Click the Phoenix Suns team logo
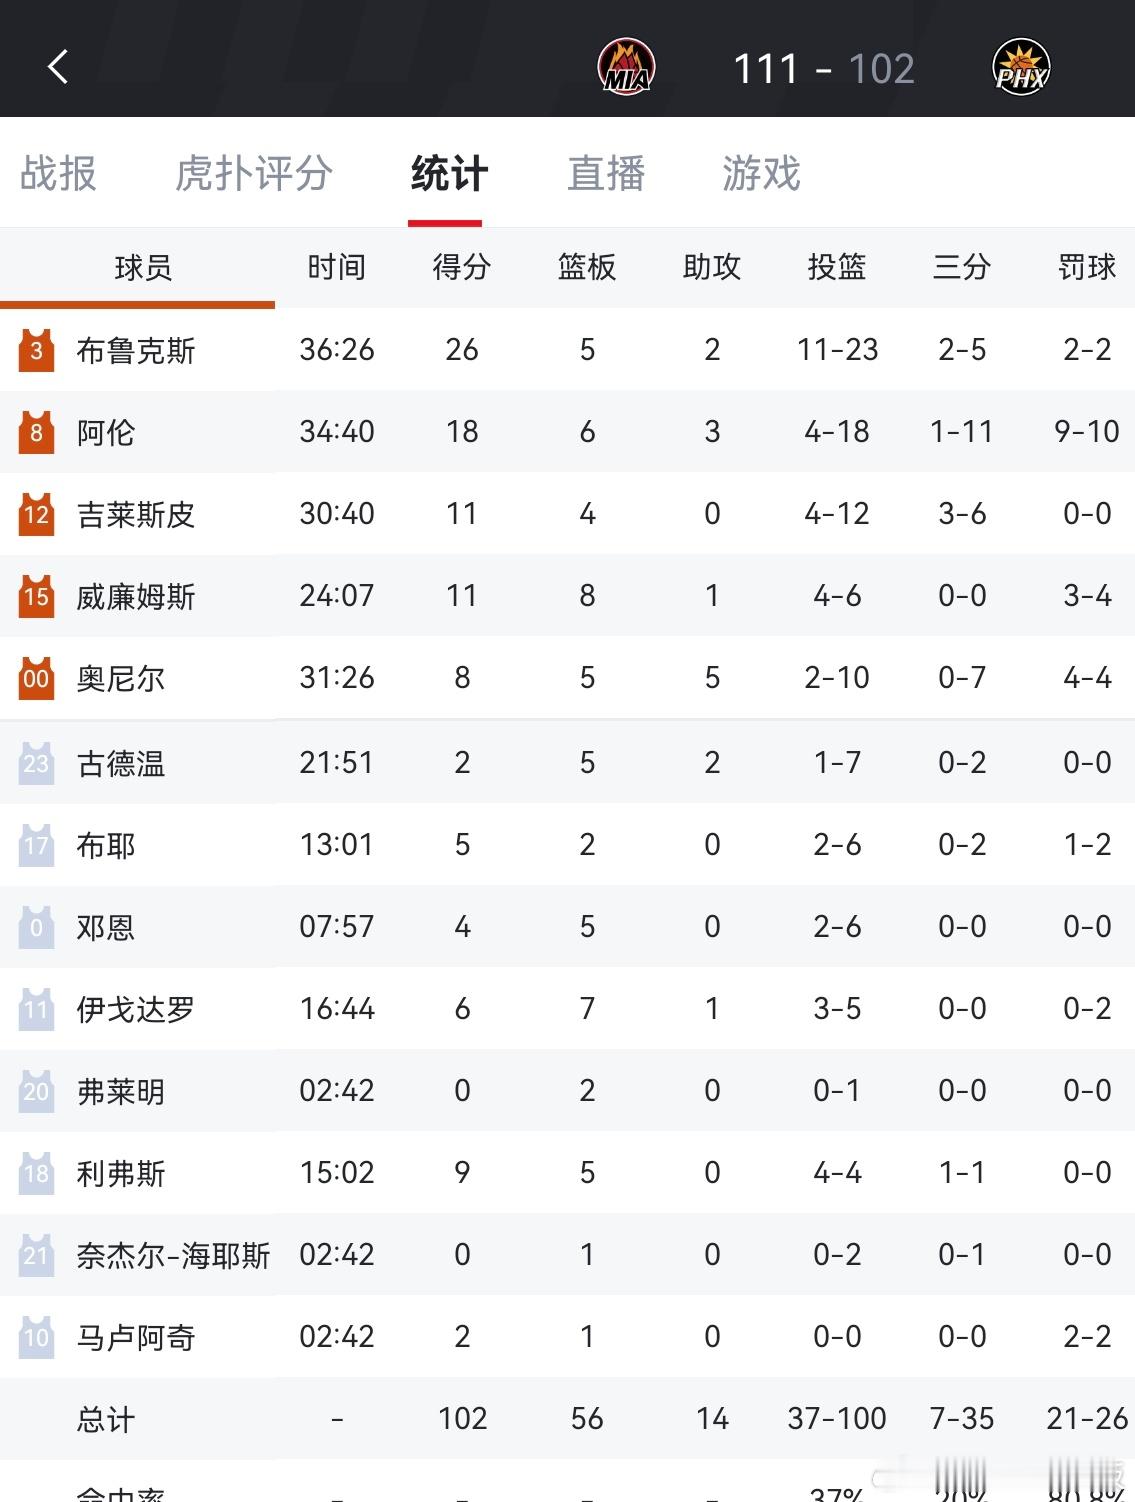 click(x=1020, y=66)
